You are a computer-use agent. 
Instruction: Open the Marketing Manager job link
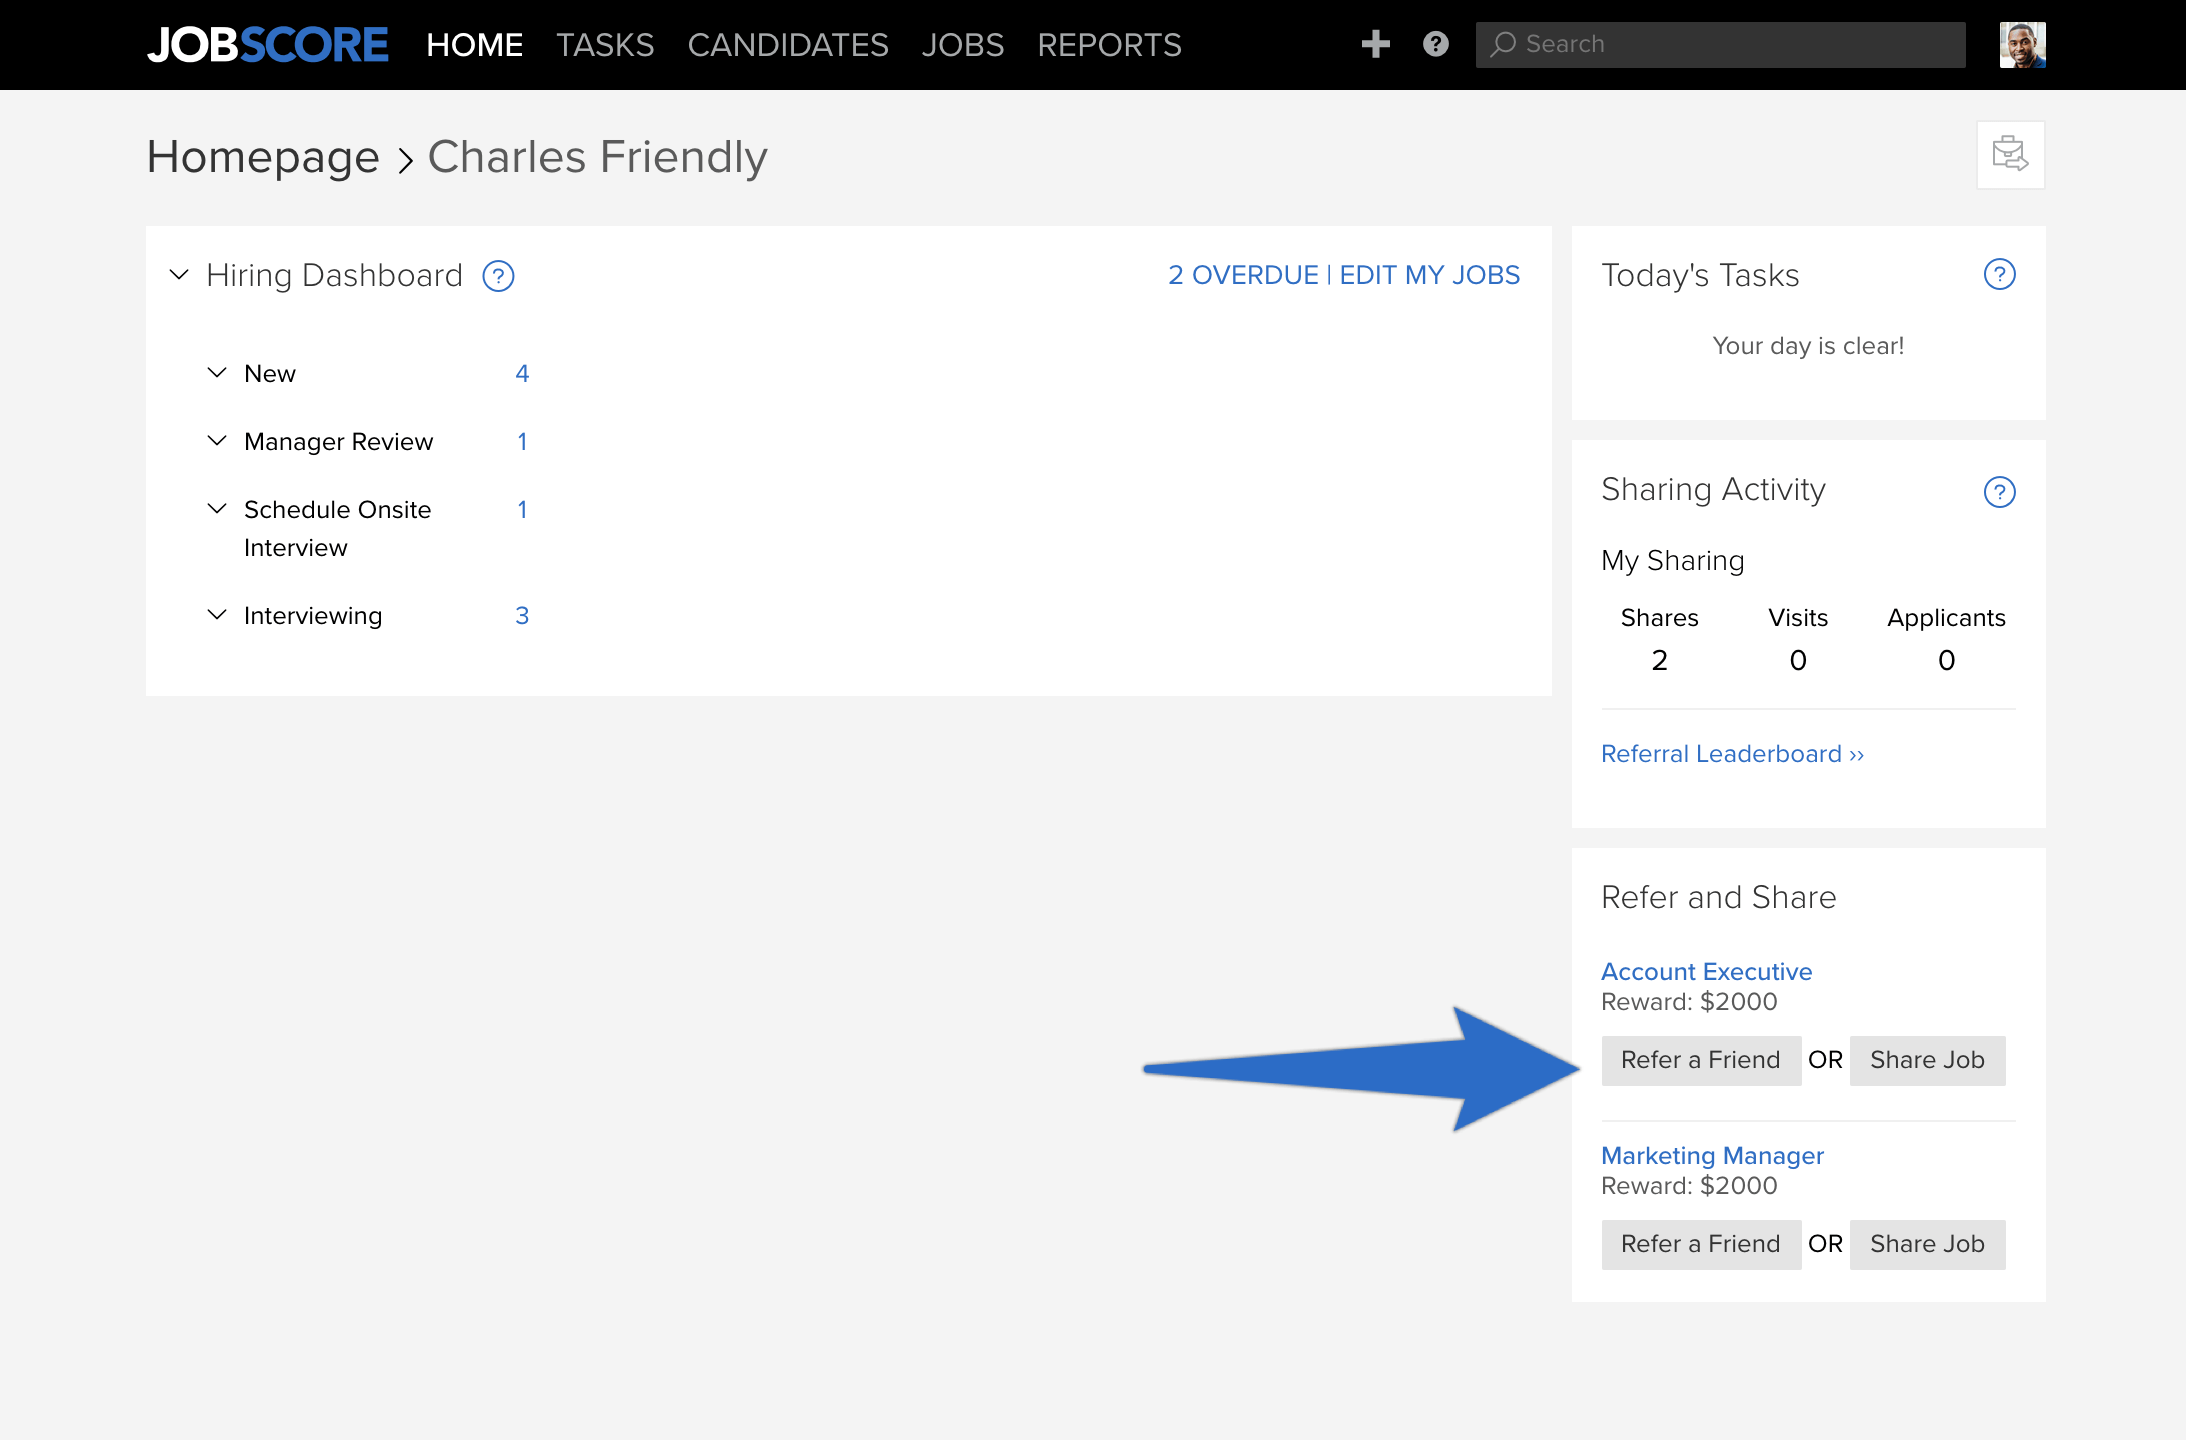pyautogui.click(x=1713, y=1156)
